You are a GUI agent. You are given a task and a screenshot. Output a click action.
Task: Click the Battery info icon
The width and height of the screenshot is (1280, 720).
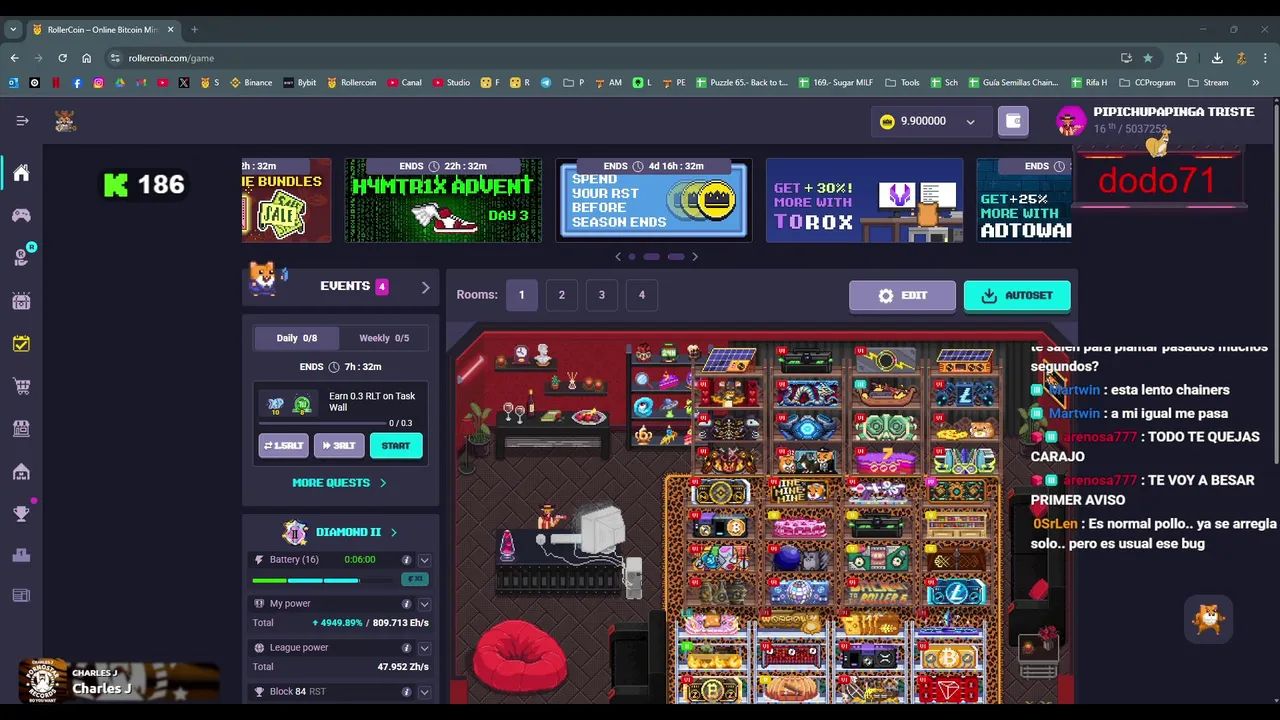click(x=406, y=560)
